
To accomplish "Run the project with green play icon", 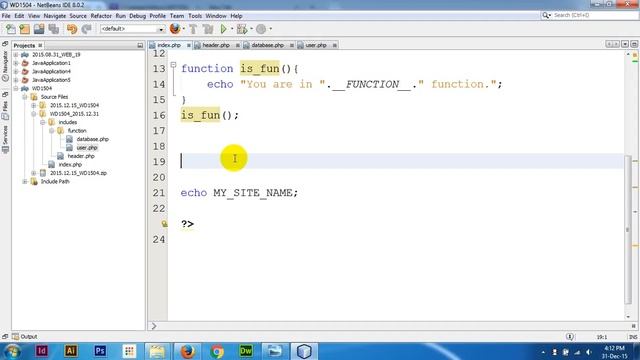I will tap(223, 29).
